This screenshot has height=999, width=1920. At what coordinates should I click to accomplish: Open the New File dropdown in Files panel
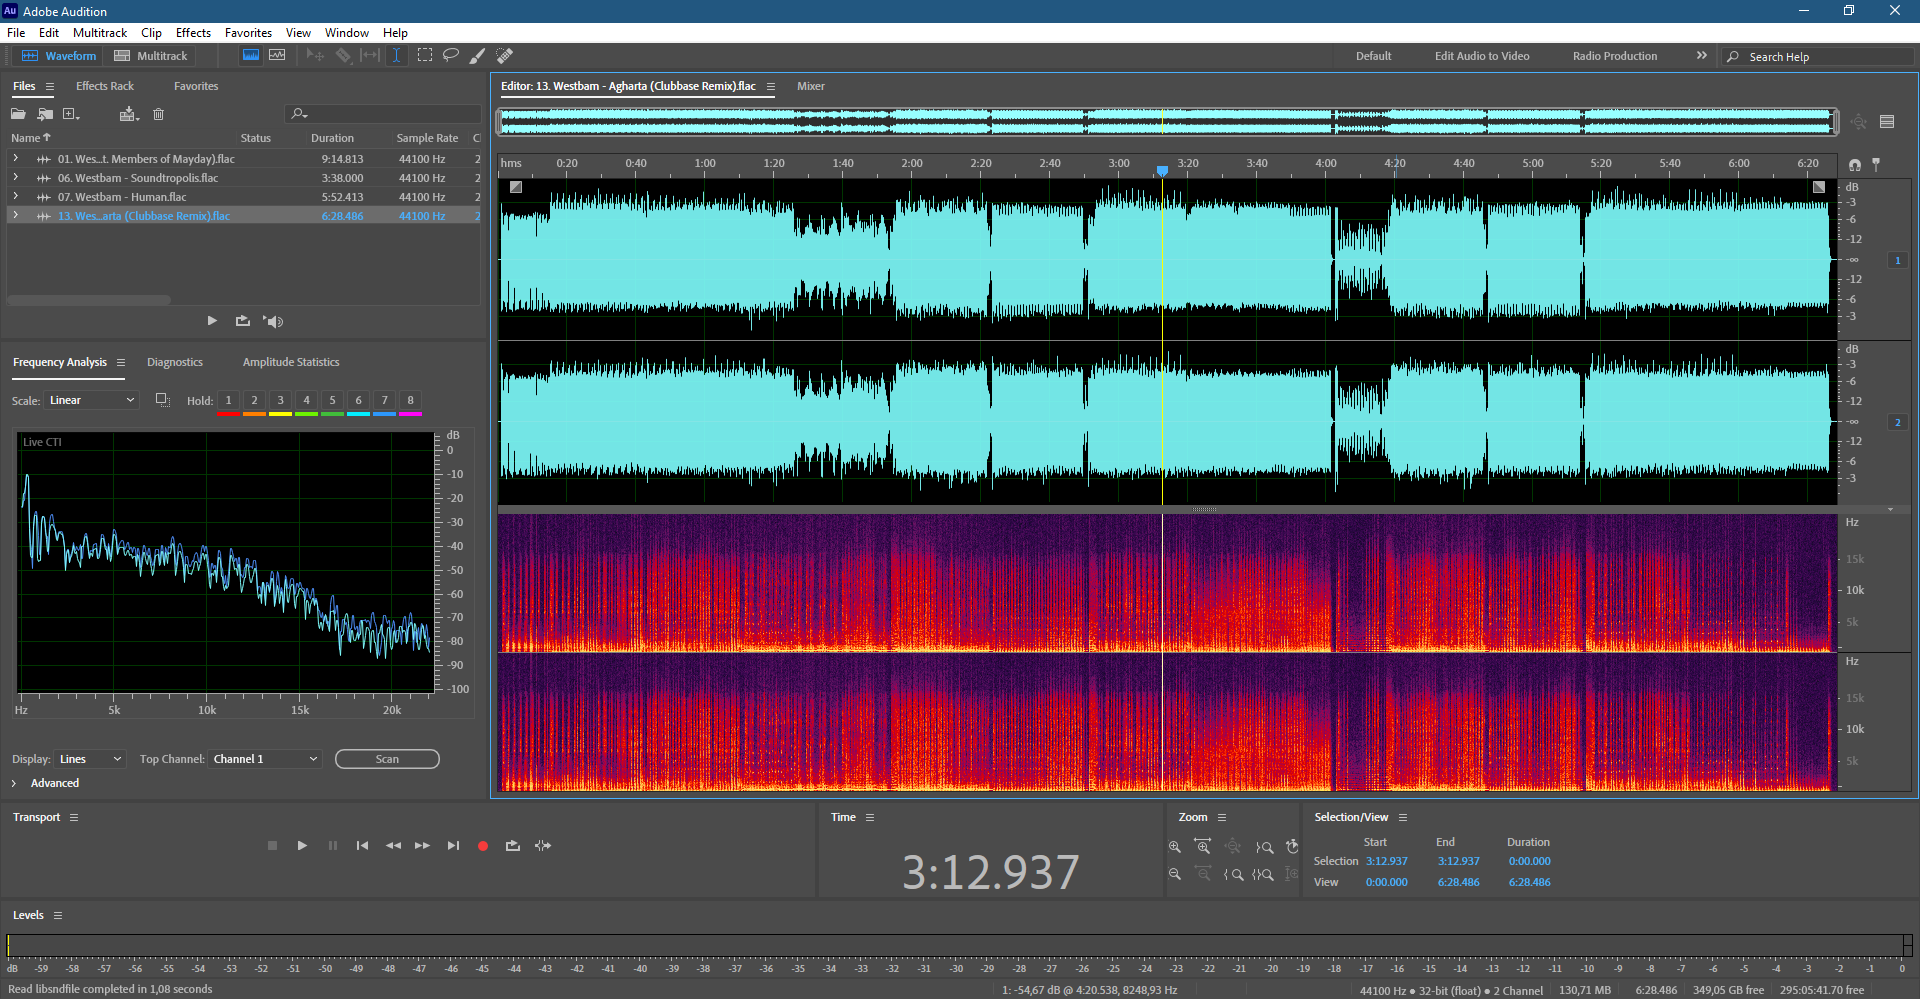click(x=71, y=114)
